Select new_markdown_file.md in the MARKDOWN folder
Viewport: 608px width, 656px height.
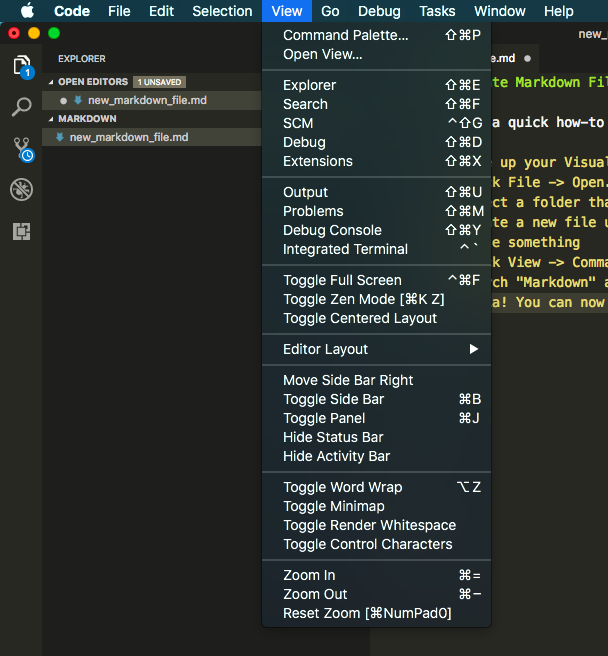[x=128, y=137]
